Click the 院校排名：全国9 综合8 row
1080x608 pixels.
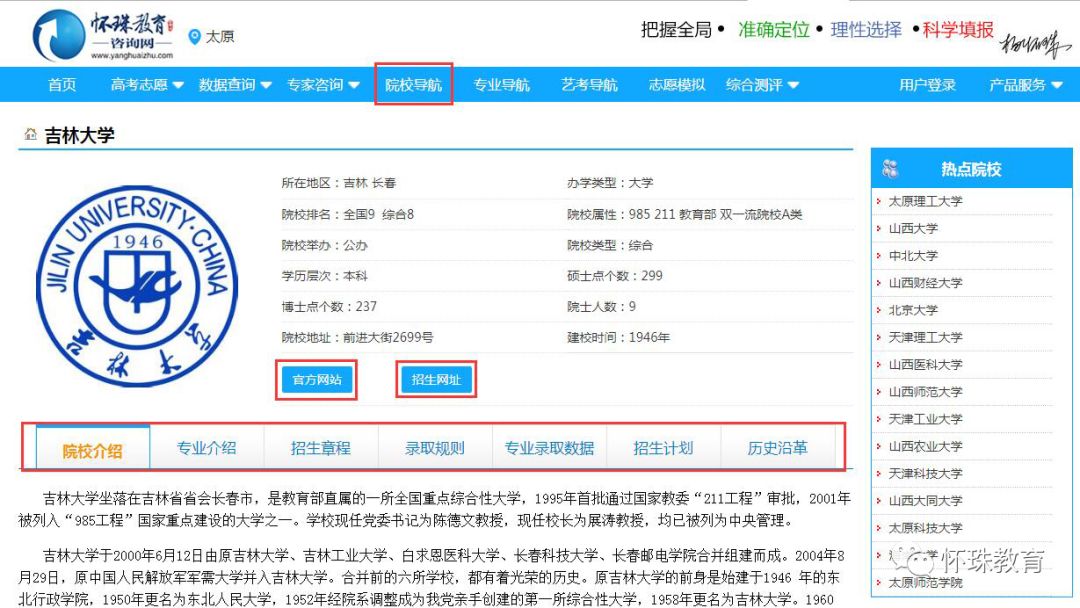pyautogui.click(x=348, y=214)
